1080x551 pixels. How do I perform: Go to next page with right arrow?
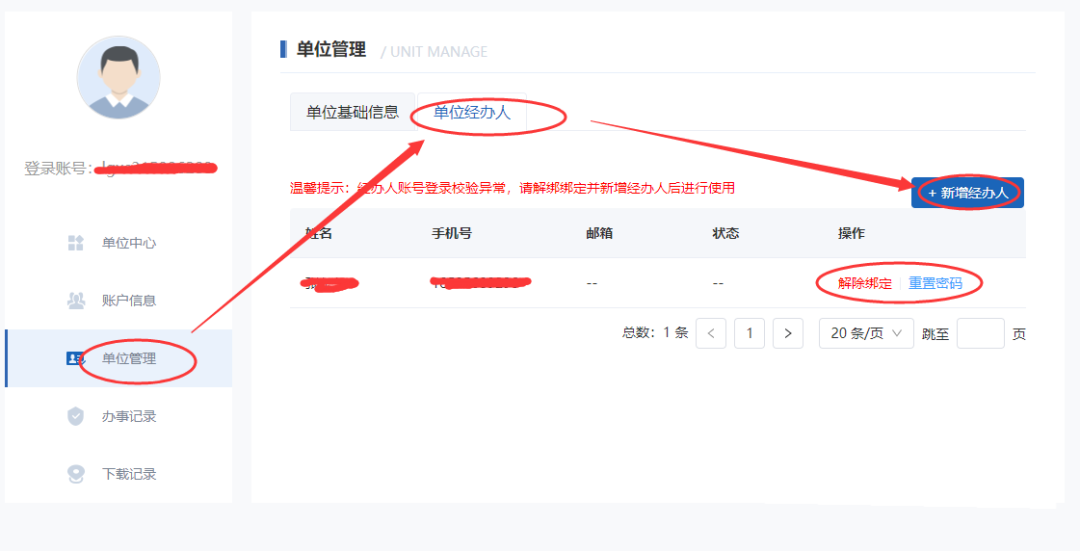pyautogui.click(x=788, y=333)
